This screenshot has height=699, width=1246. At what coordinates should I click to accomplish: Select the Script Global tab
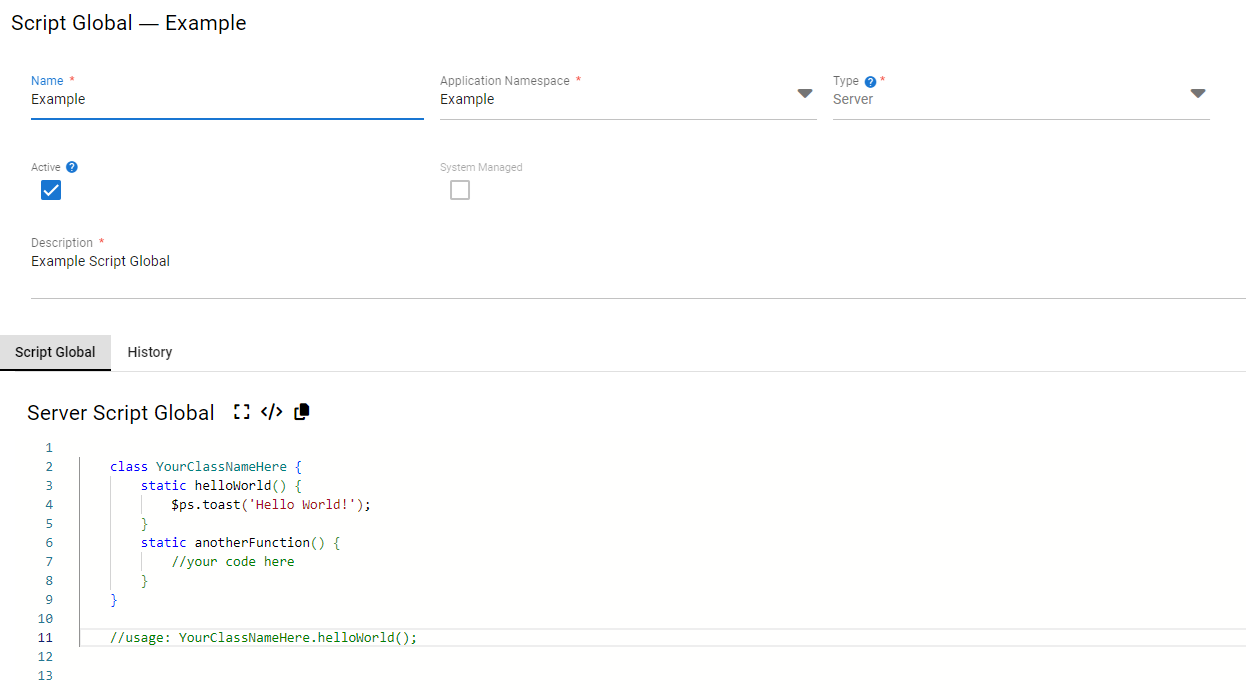55,352
